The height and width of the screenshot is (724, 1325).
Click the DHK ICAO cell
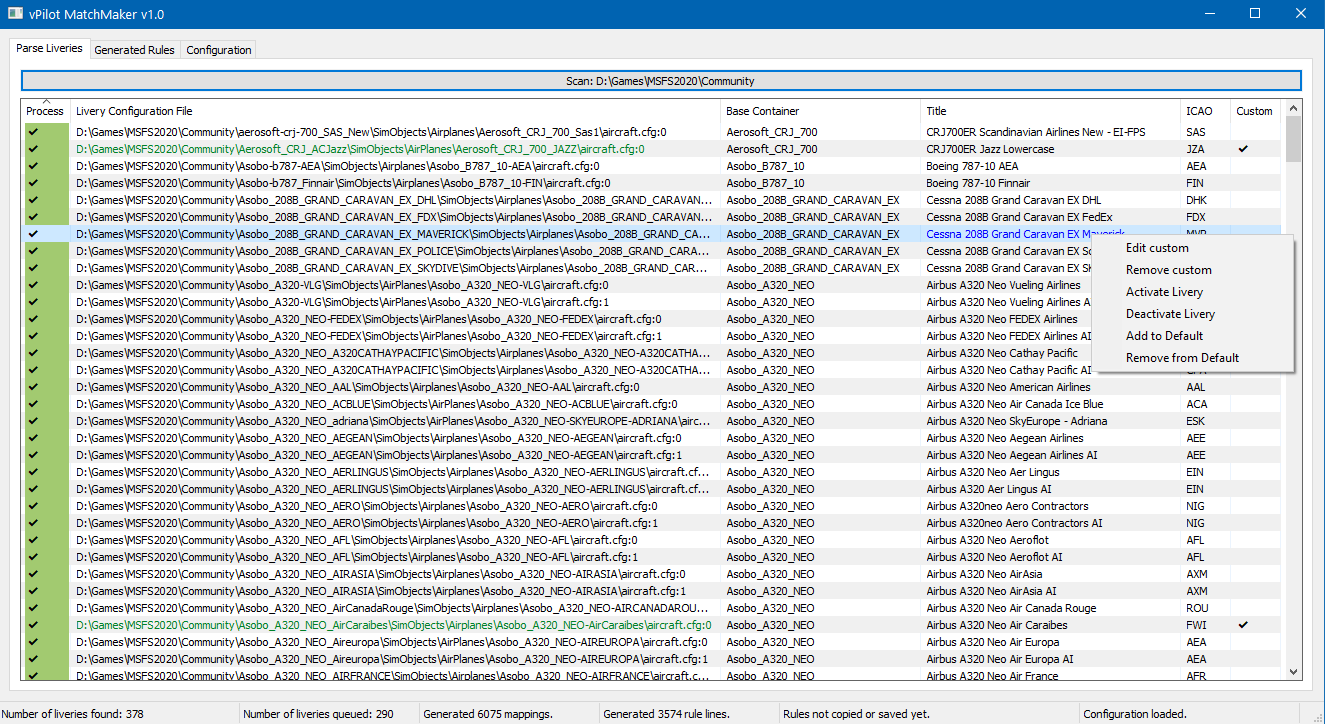click(1196, 200)
